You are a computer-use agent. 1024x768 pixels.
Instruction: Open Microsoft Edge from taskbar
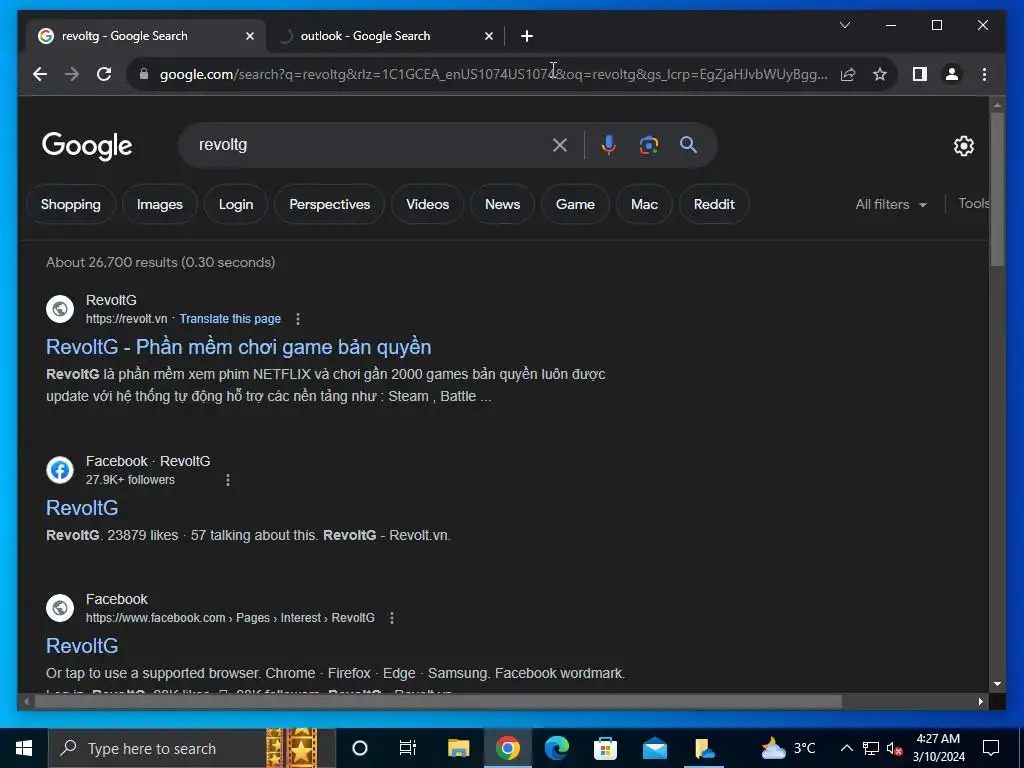[x=557, y=748]
